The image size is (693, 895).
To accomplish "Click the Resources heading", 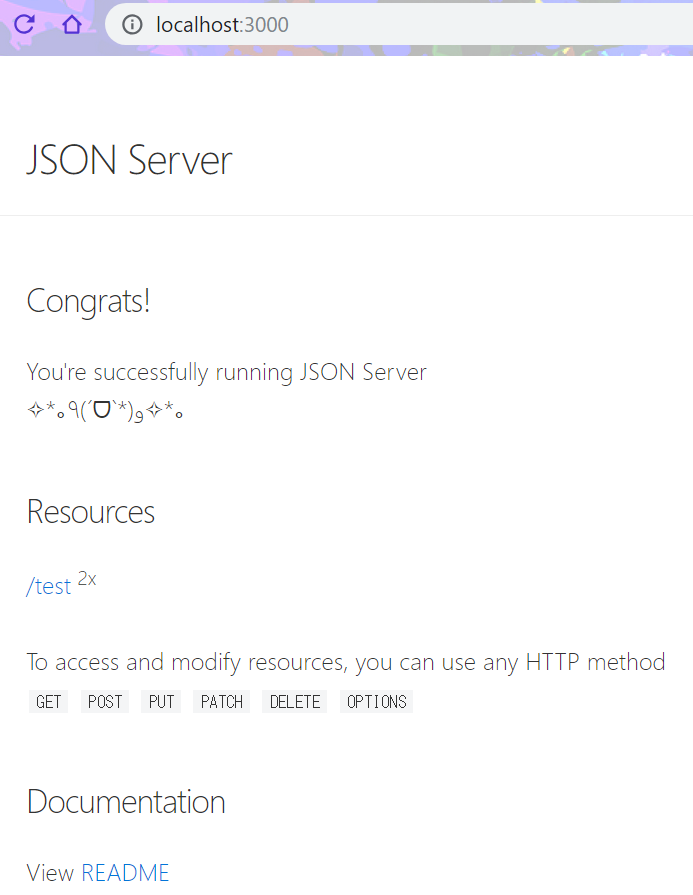I will (x=91, y=511).
